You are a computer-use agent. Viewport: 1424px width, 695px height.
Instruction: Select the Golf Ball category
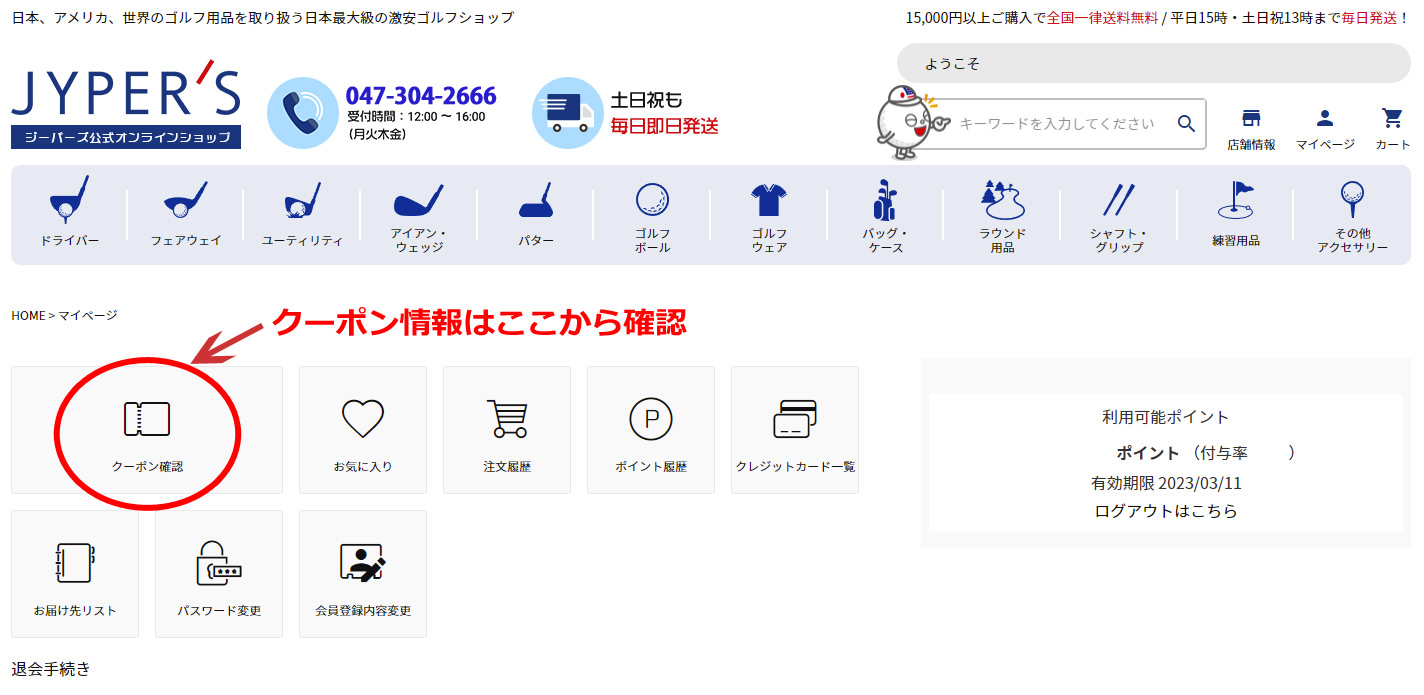652,213
